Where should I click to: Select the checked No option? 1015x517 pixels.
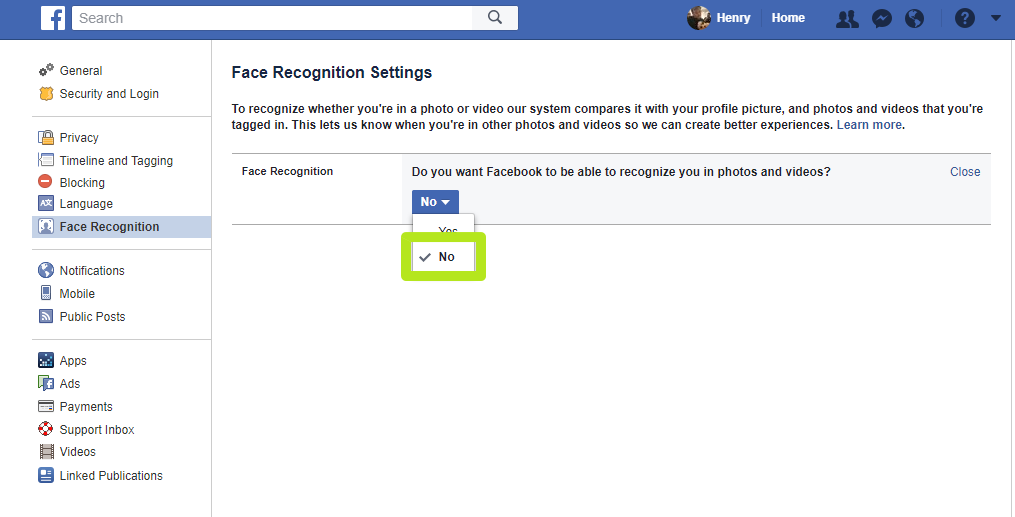[x=444, y=257]
